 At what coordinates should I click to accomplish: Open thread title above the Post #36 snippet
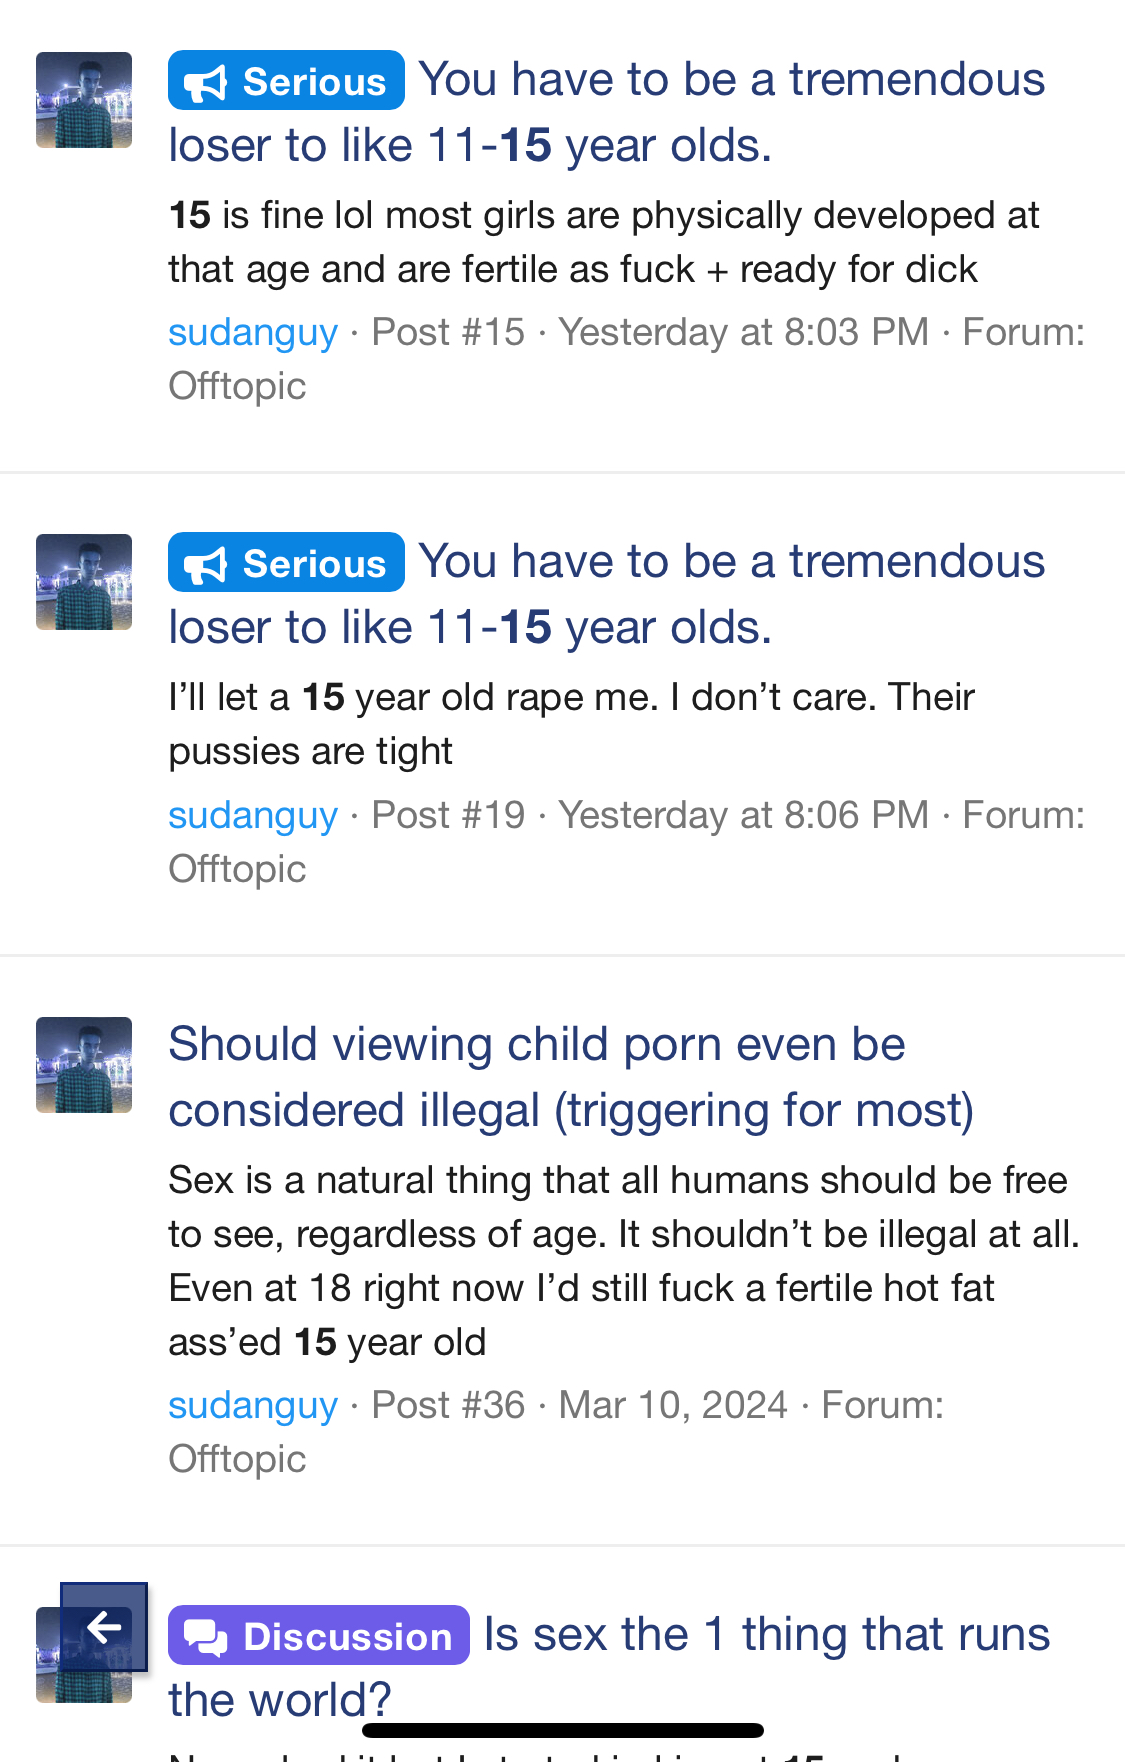[x=570, y=1077]
